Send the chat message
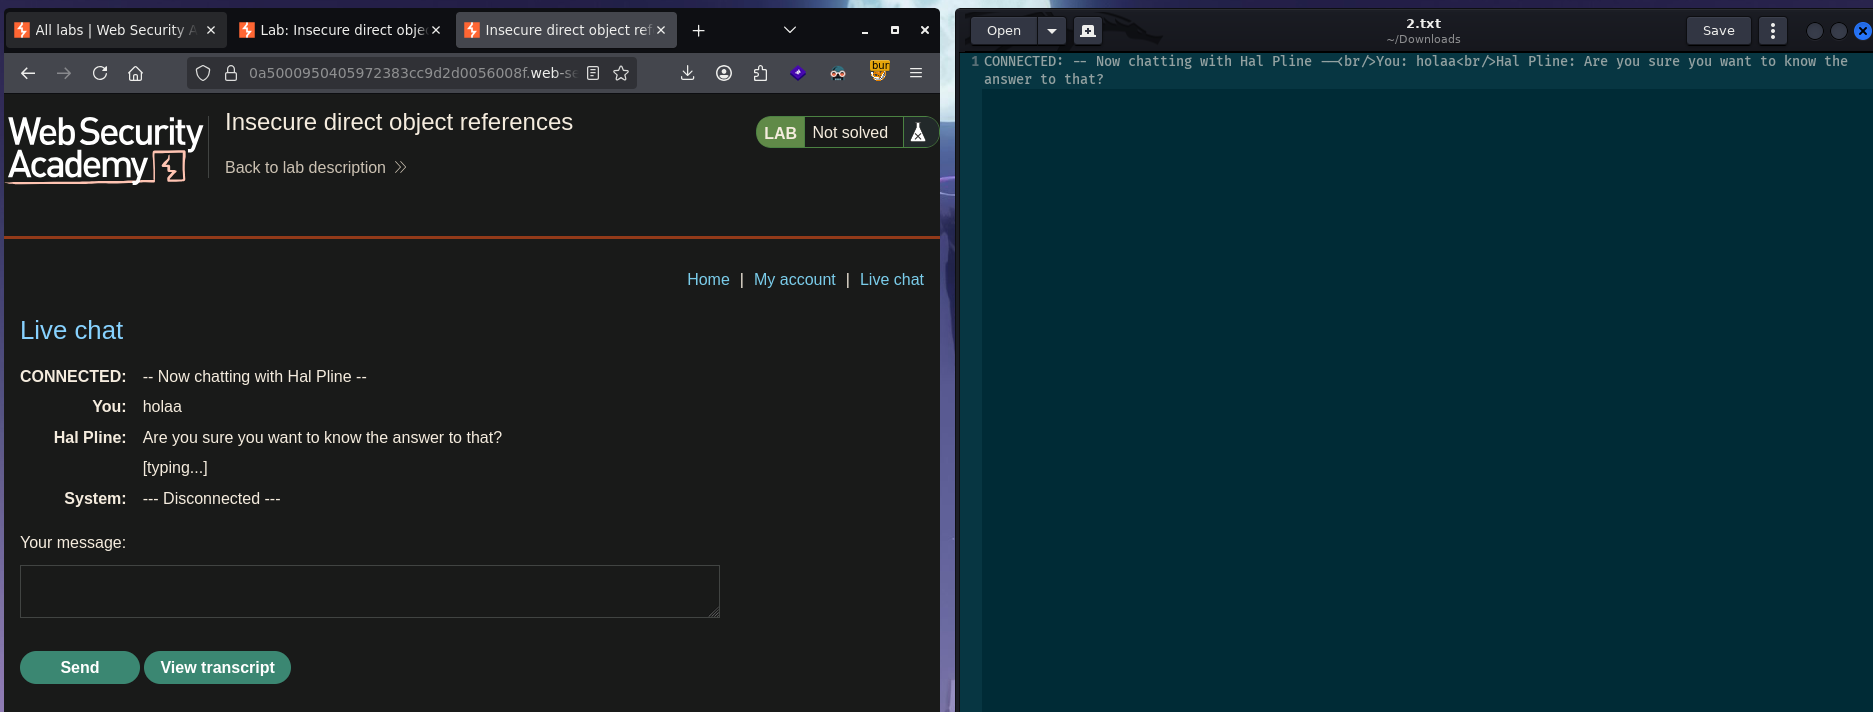 click(80, 667)
